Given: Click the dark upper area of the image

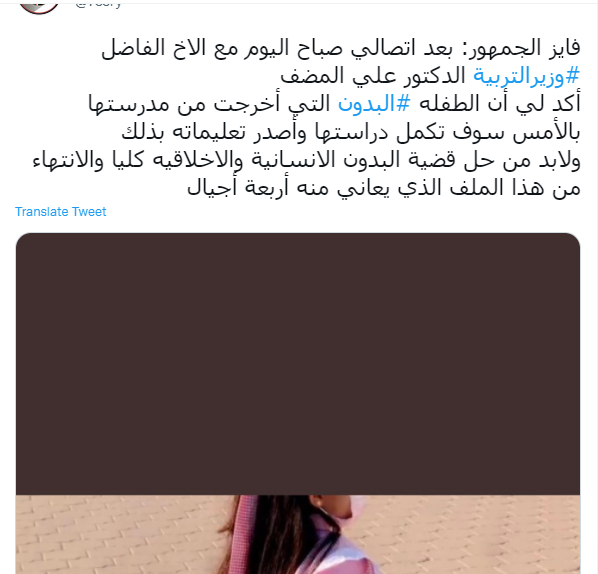Looking at the screenshot, I should tap(298, 364).
